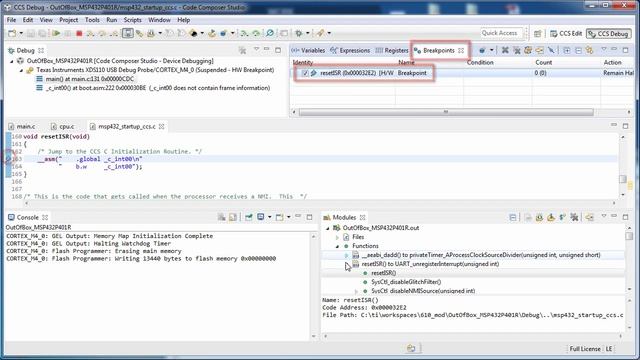Image resolution: width=640 pixels, height=360 pixels.
Task: Collapse the Texas Instruments XDS110 probe node
Action: coord(22,70)
